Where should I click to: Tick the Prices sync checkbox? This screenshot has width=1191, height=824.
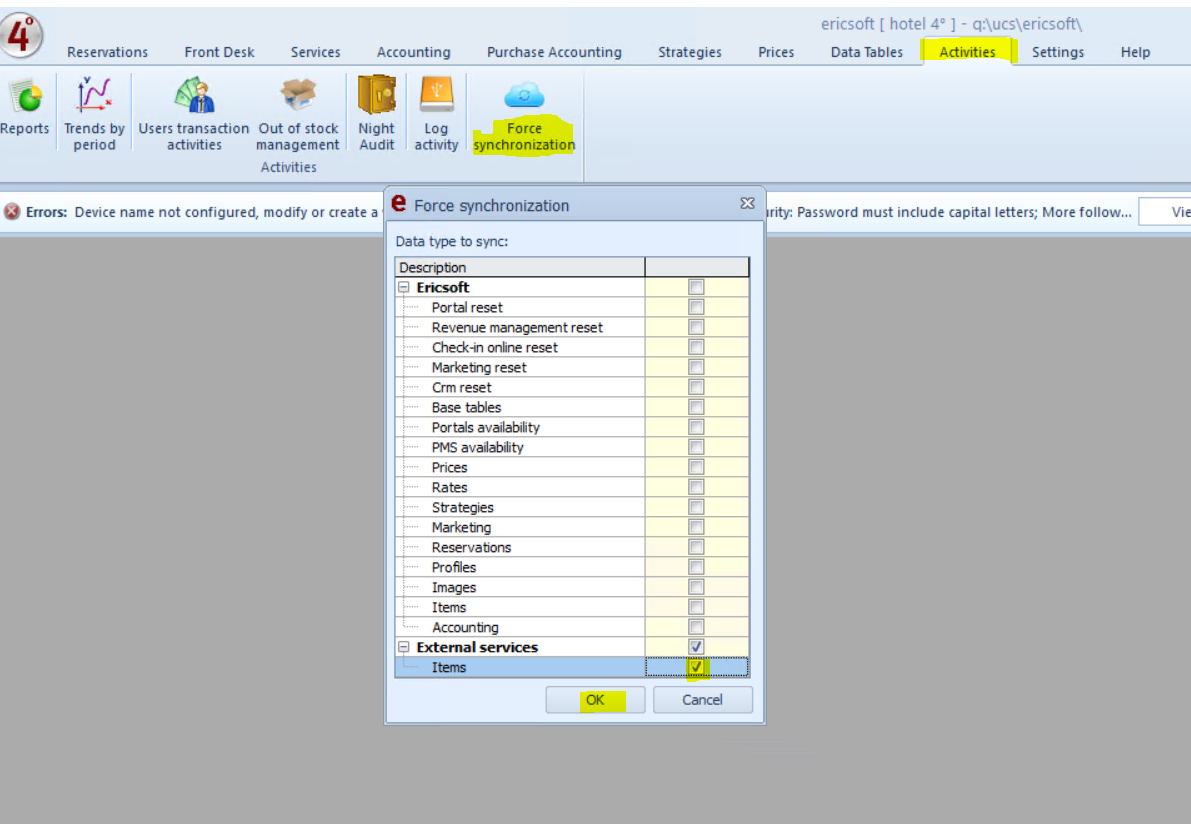click(x=696, y=467)
